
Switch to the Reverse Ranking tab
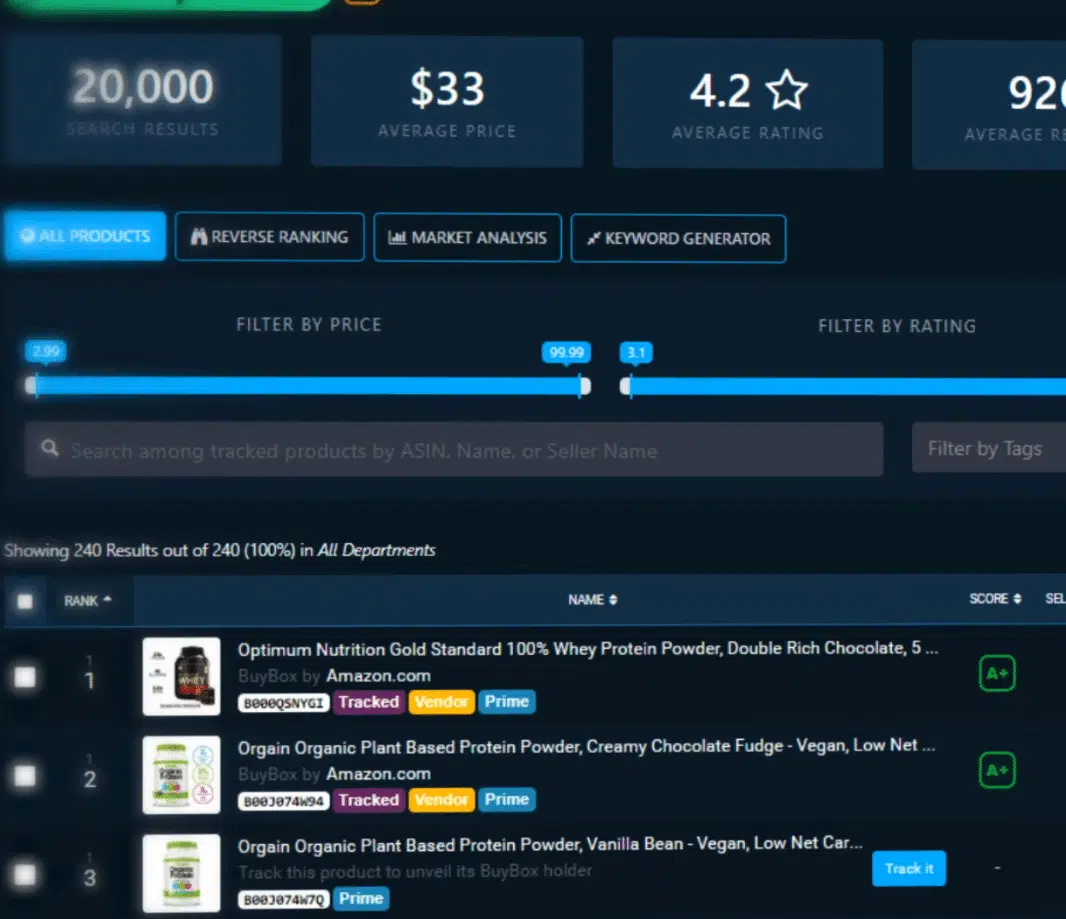click(x=269, y=237)
